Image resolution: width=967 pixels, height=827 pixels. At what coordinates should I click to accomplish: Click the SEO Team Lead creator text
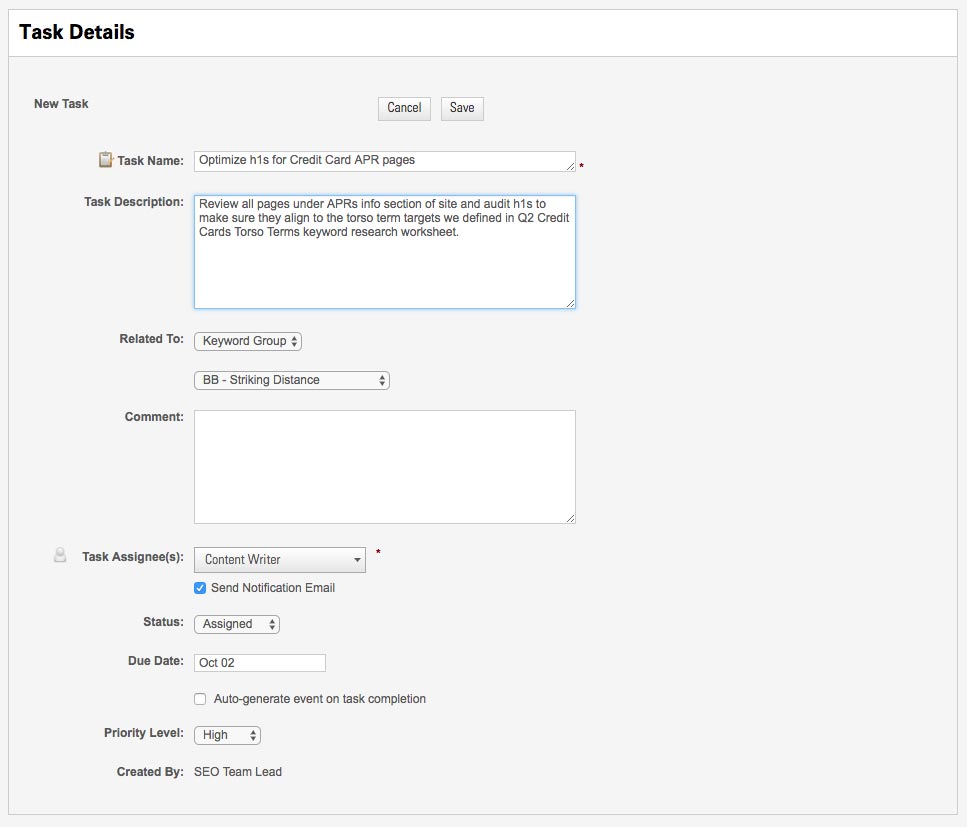tap(238, 772)
